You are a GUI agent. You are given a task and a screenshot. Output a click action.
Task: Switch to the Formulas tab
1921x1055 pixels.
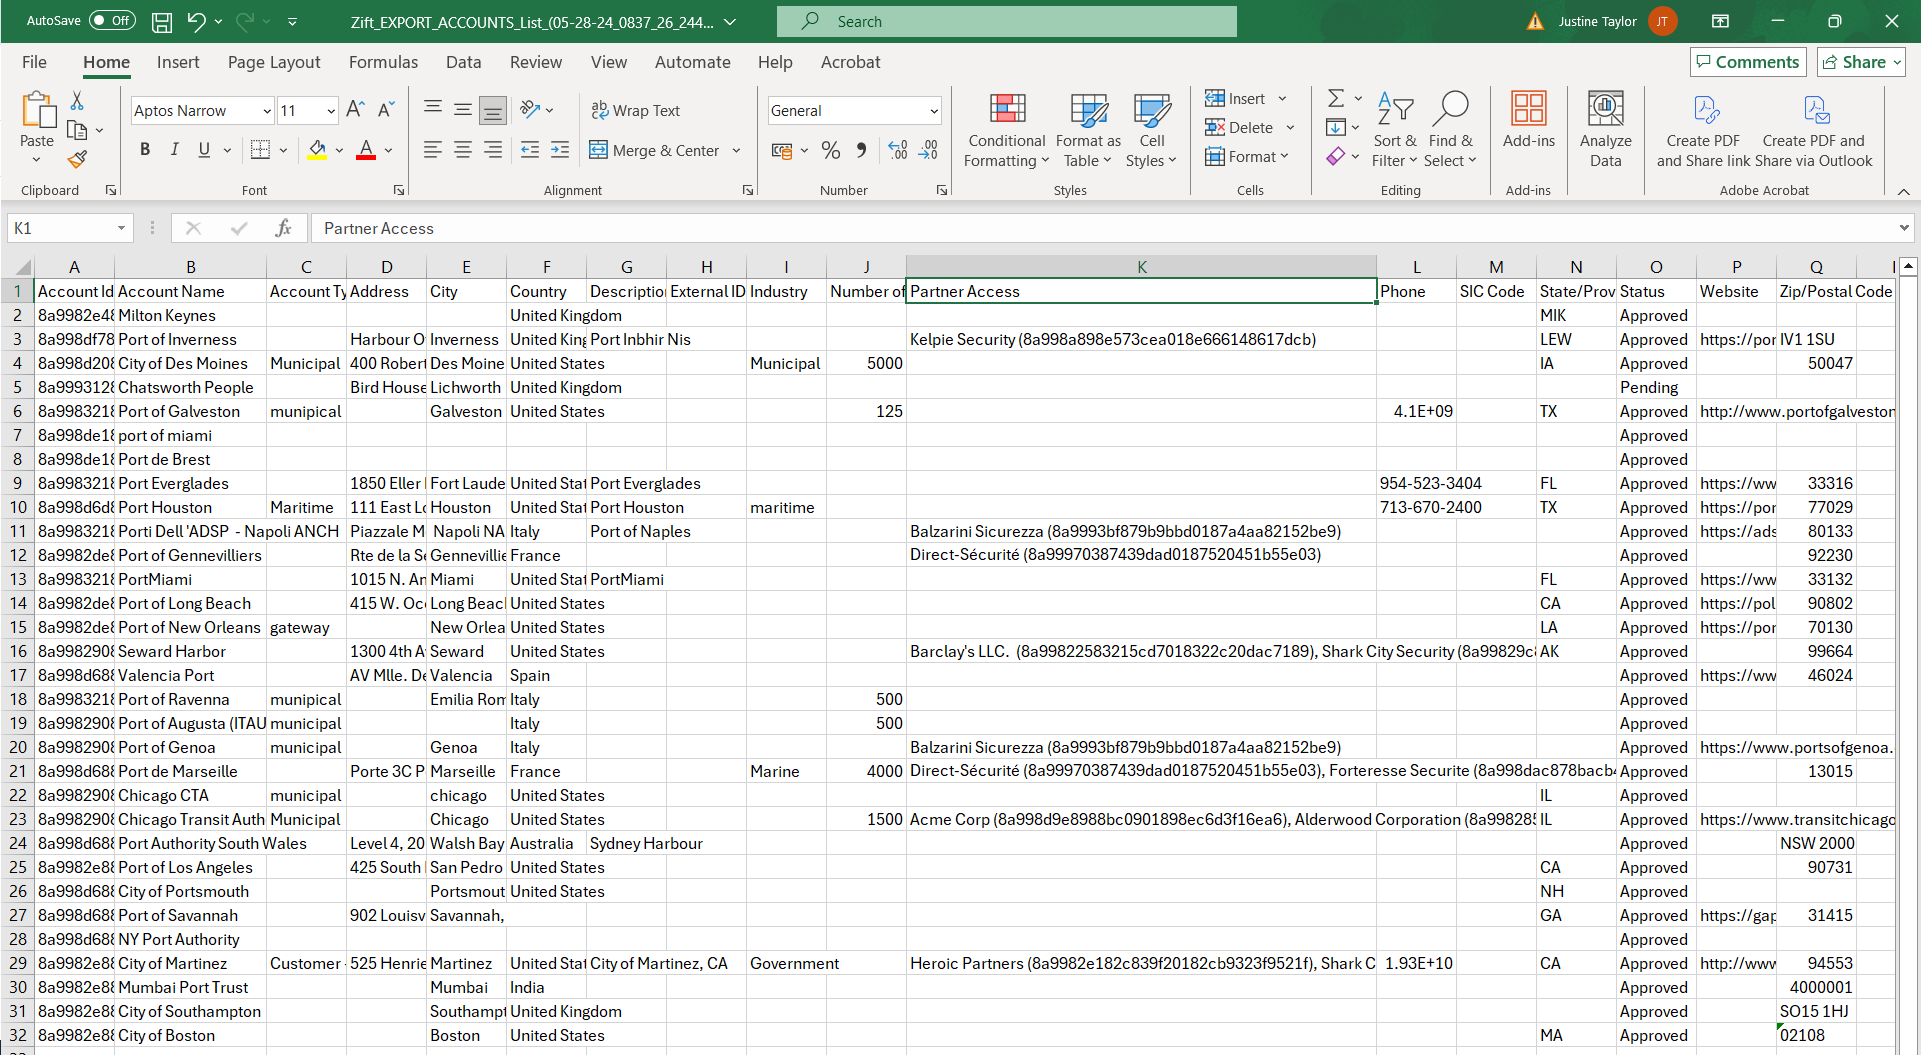383,62
